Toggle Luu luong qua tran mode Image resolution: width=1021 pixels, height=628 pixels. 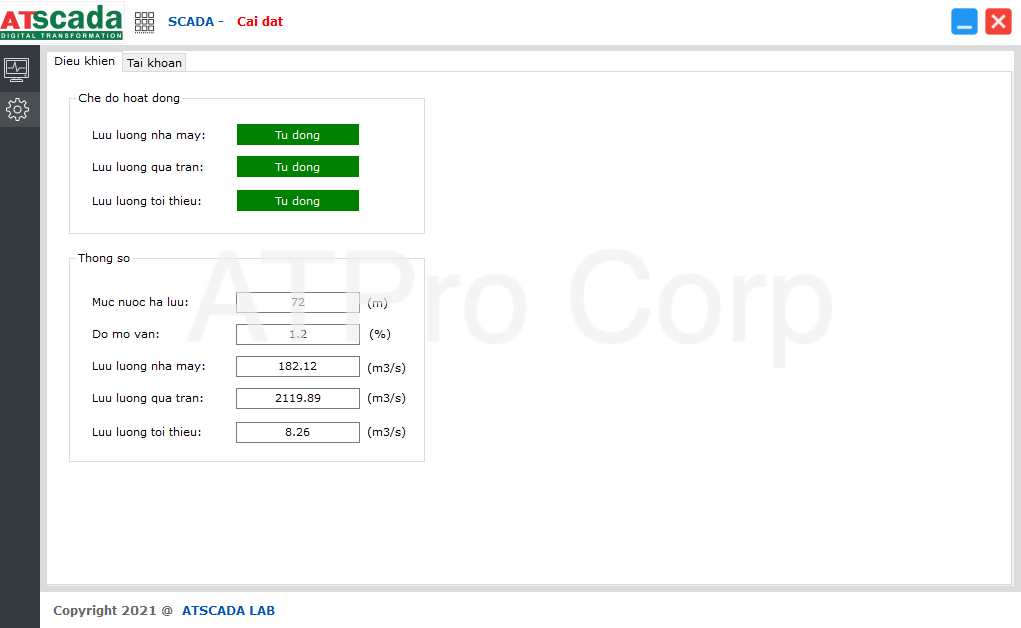[297, 167]
